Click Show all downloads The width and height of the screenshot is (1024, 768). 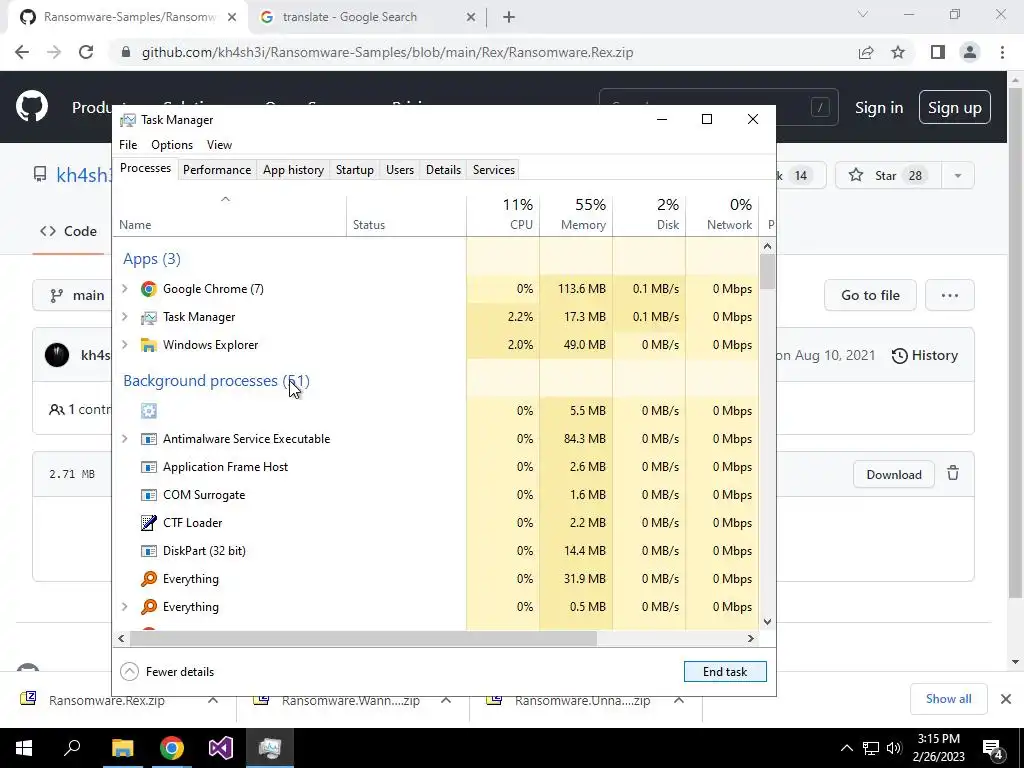(948, 699)
